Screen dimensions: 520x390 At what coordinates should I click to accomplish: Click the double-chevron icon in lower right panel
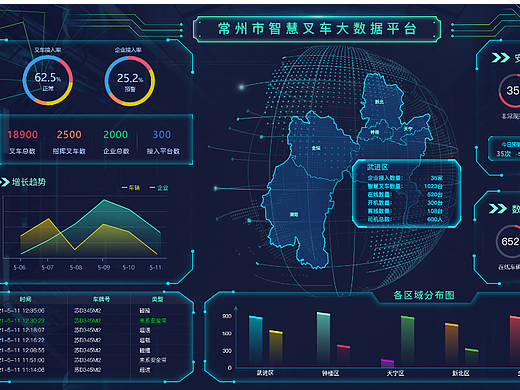coord(498,209)
